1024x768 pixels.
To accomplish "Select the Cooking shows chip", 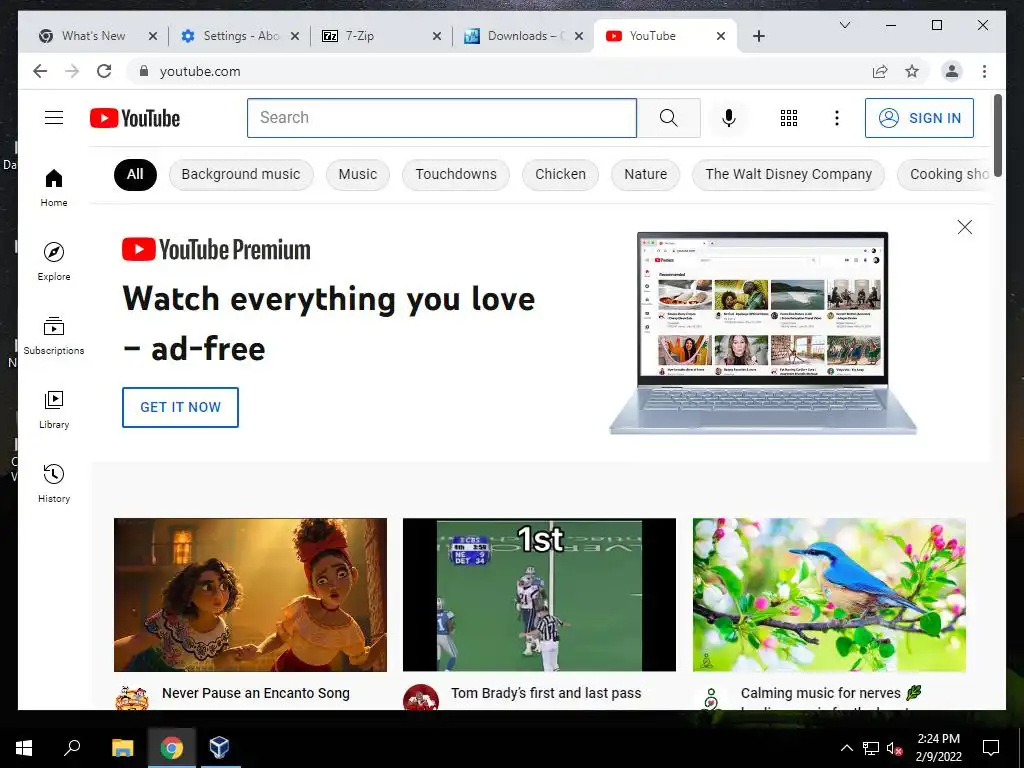I will (944, 174).
